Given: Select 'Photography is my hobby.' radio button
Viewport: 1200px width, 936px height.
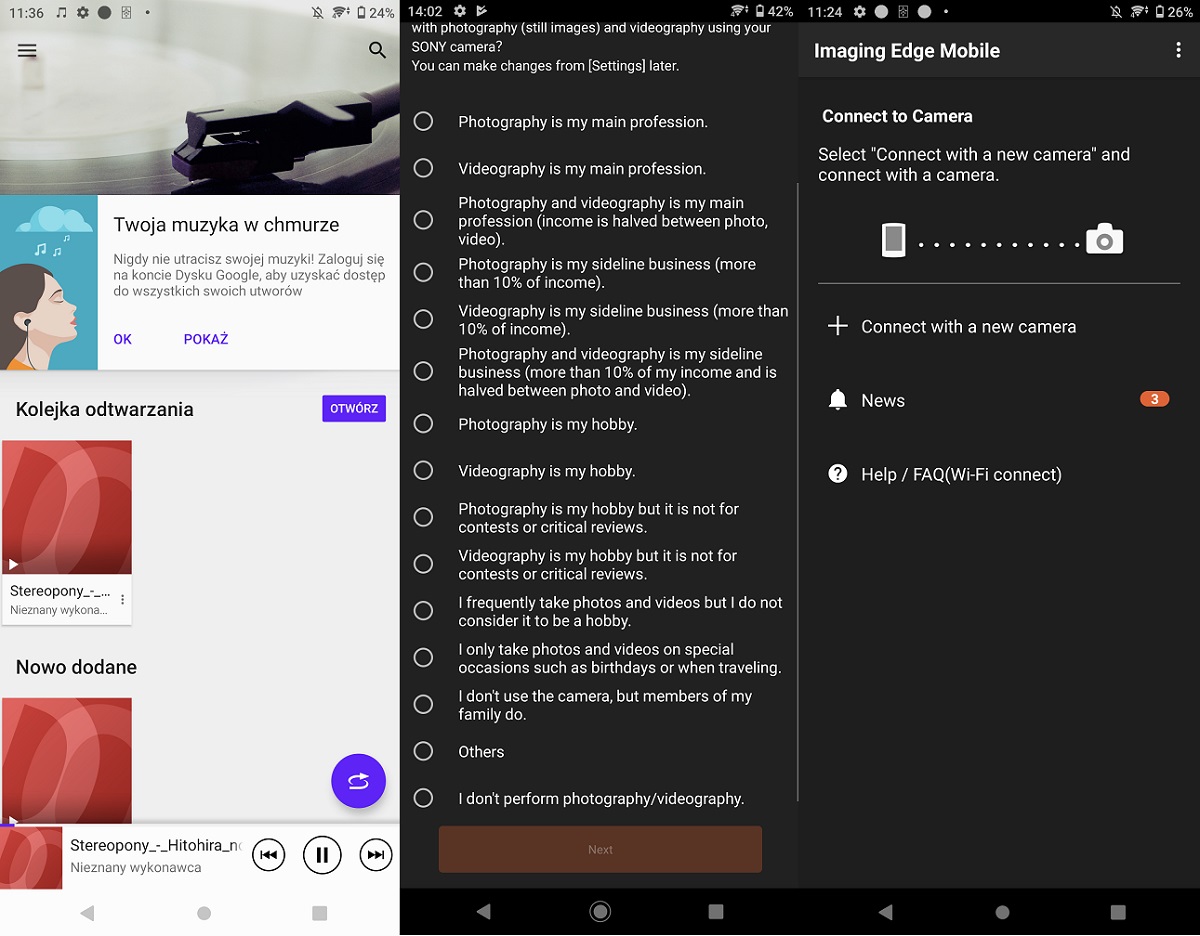Looking at the screenshot, I should [424, 424].
